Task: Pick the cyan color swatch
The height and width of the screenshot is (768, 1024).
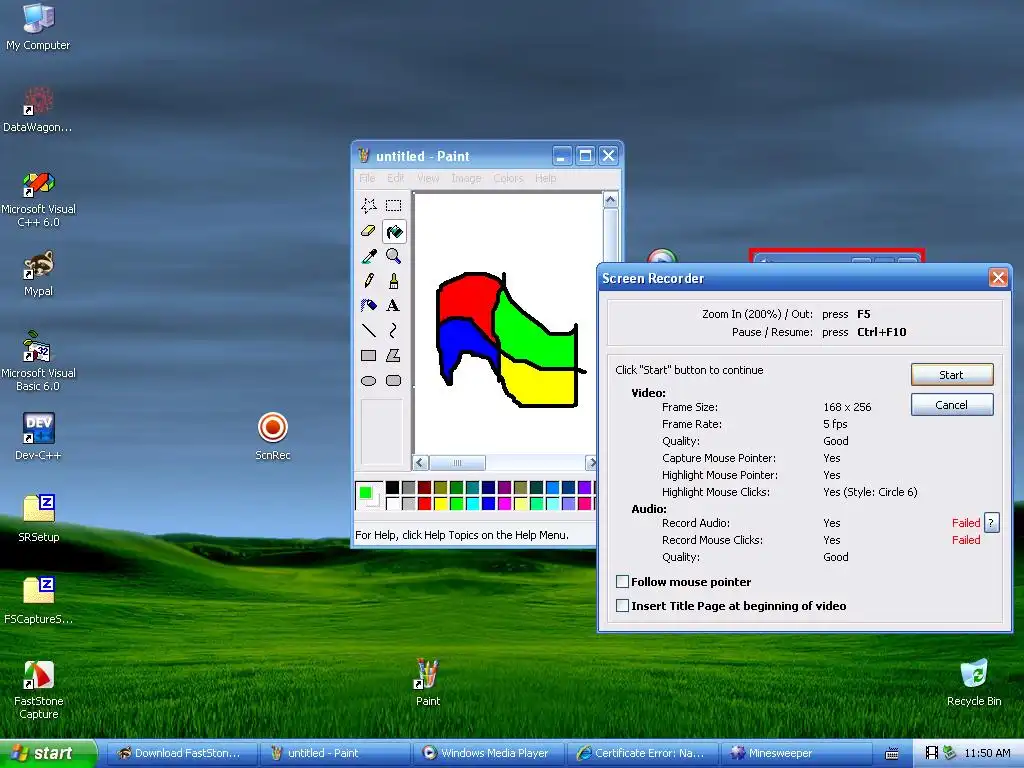Action: point(473,504)
